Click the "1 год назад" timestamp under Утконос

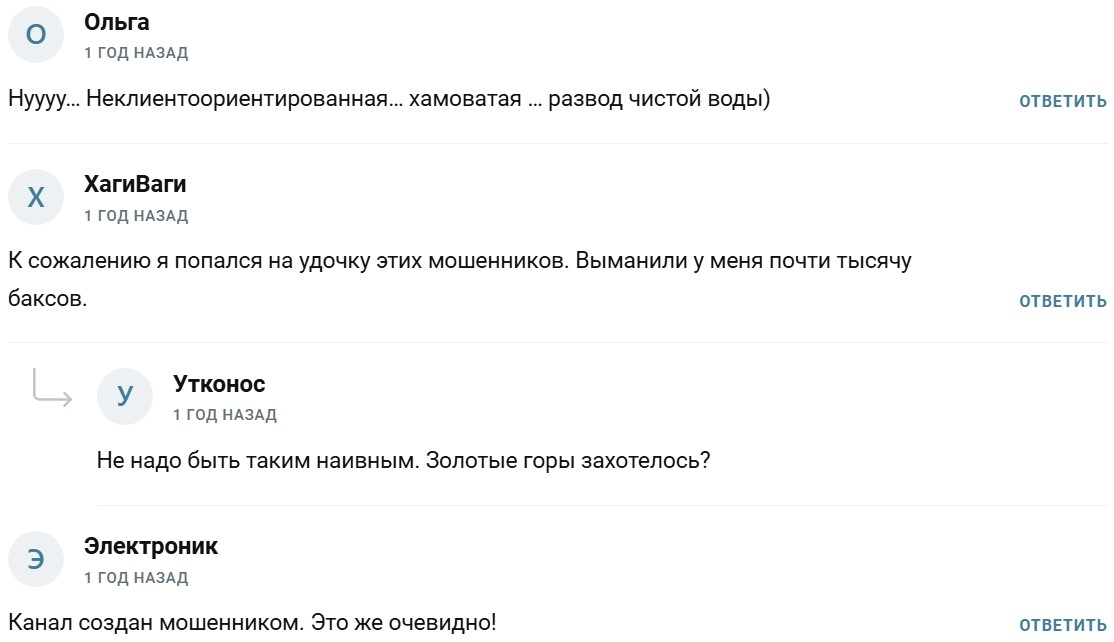pyautogui.click(x=225, y=415)
